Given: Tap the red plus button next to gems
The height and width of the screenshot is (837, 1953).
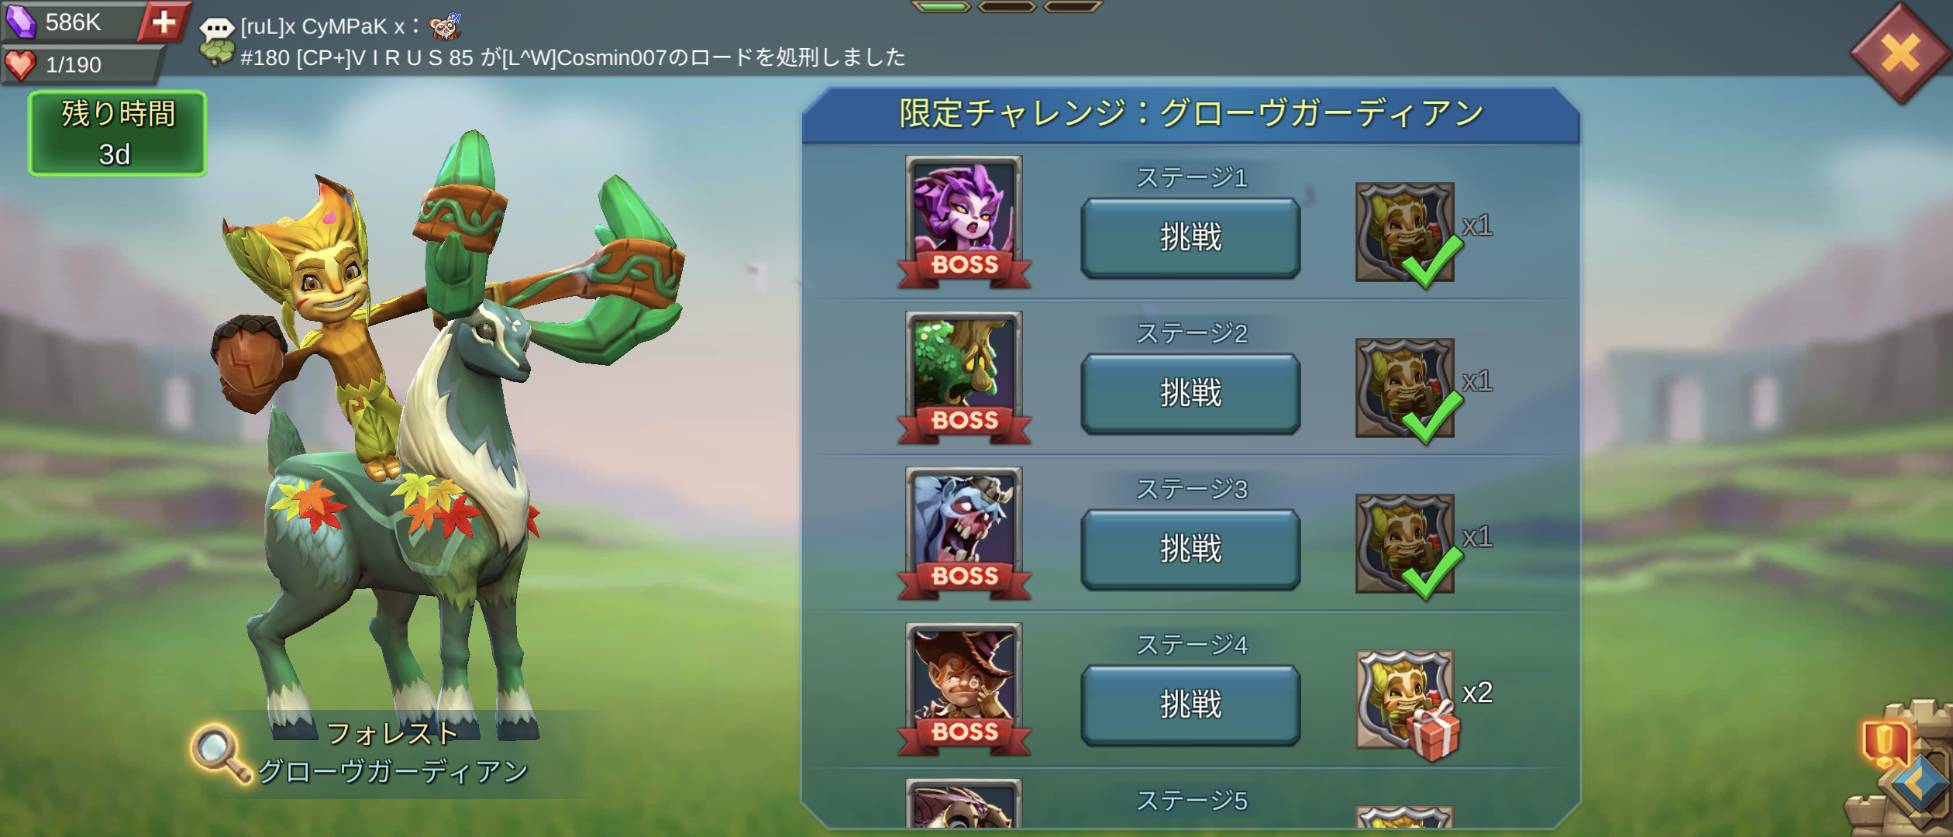Looking at the screenshot, I should click(x=164, y=21).
